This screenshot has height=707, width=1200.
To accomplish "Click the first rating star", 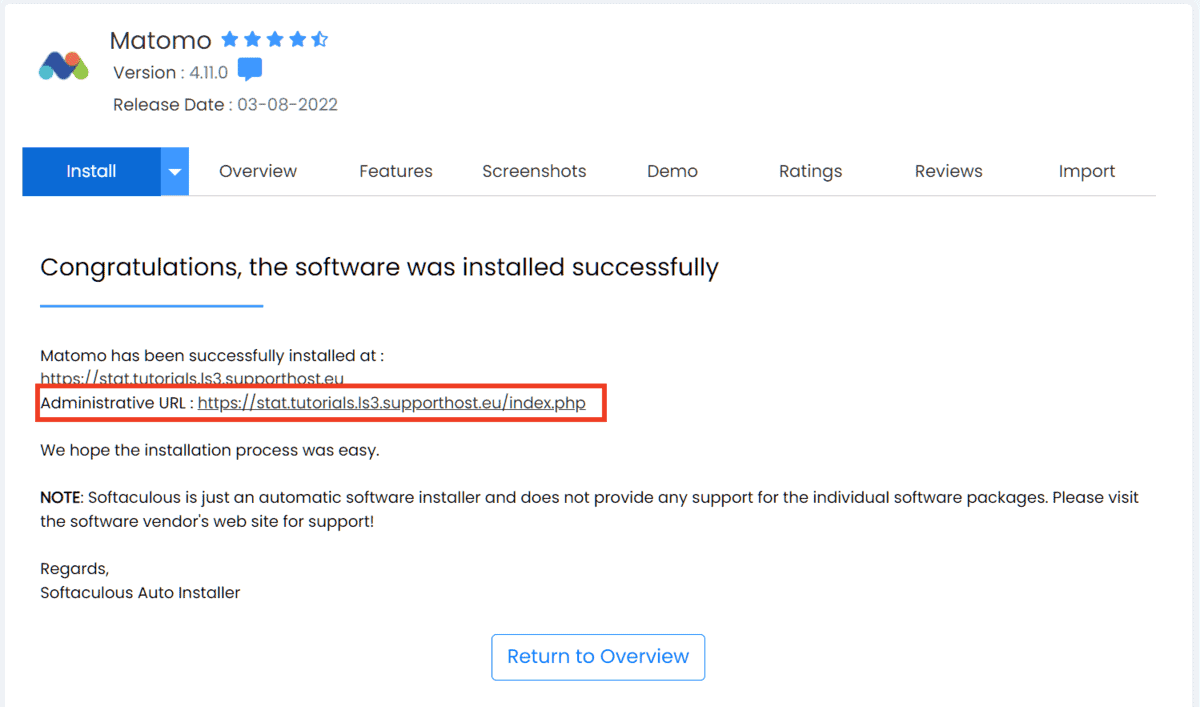I will [x=230, y=39].
